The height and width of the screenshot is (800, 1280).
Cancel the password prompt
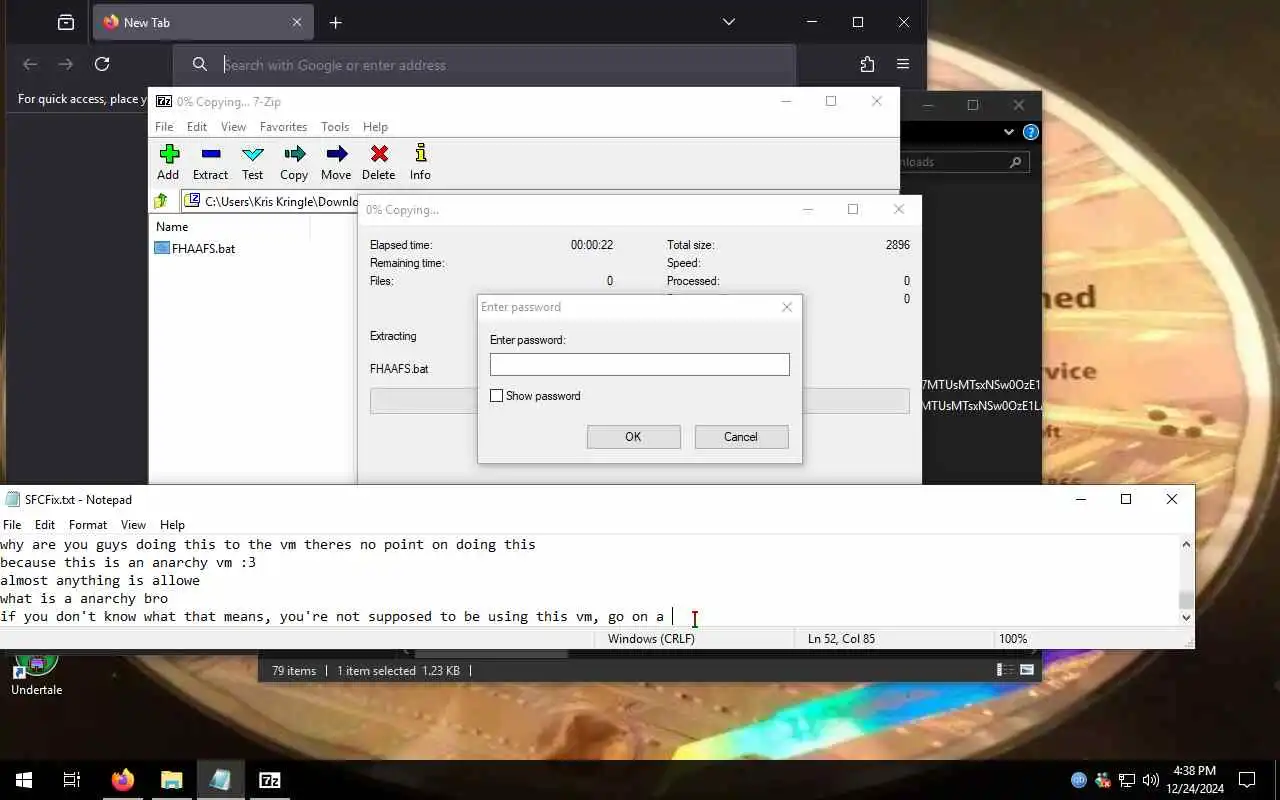[740, 437]
